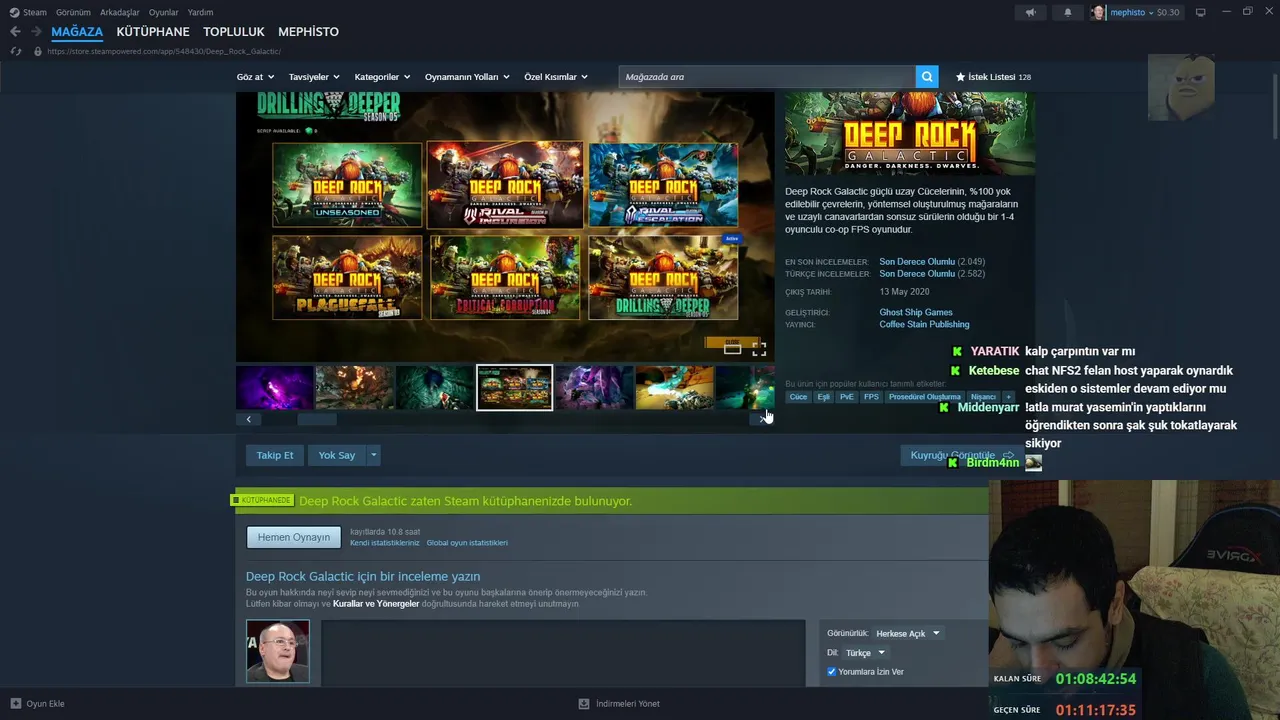Open Coffee Stain Publishing link

click(924, 324)
